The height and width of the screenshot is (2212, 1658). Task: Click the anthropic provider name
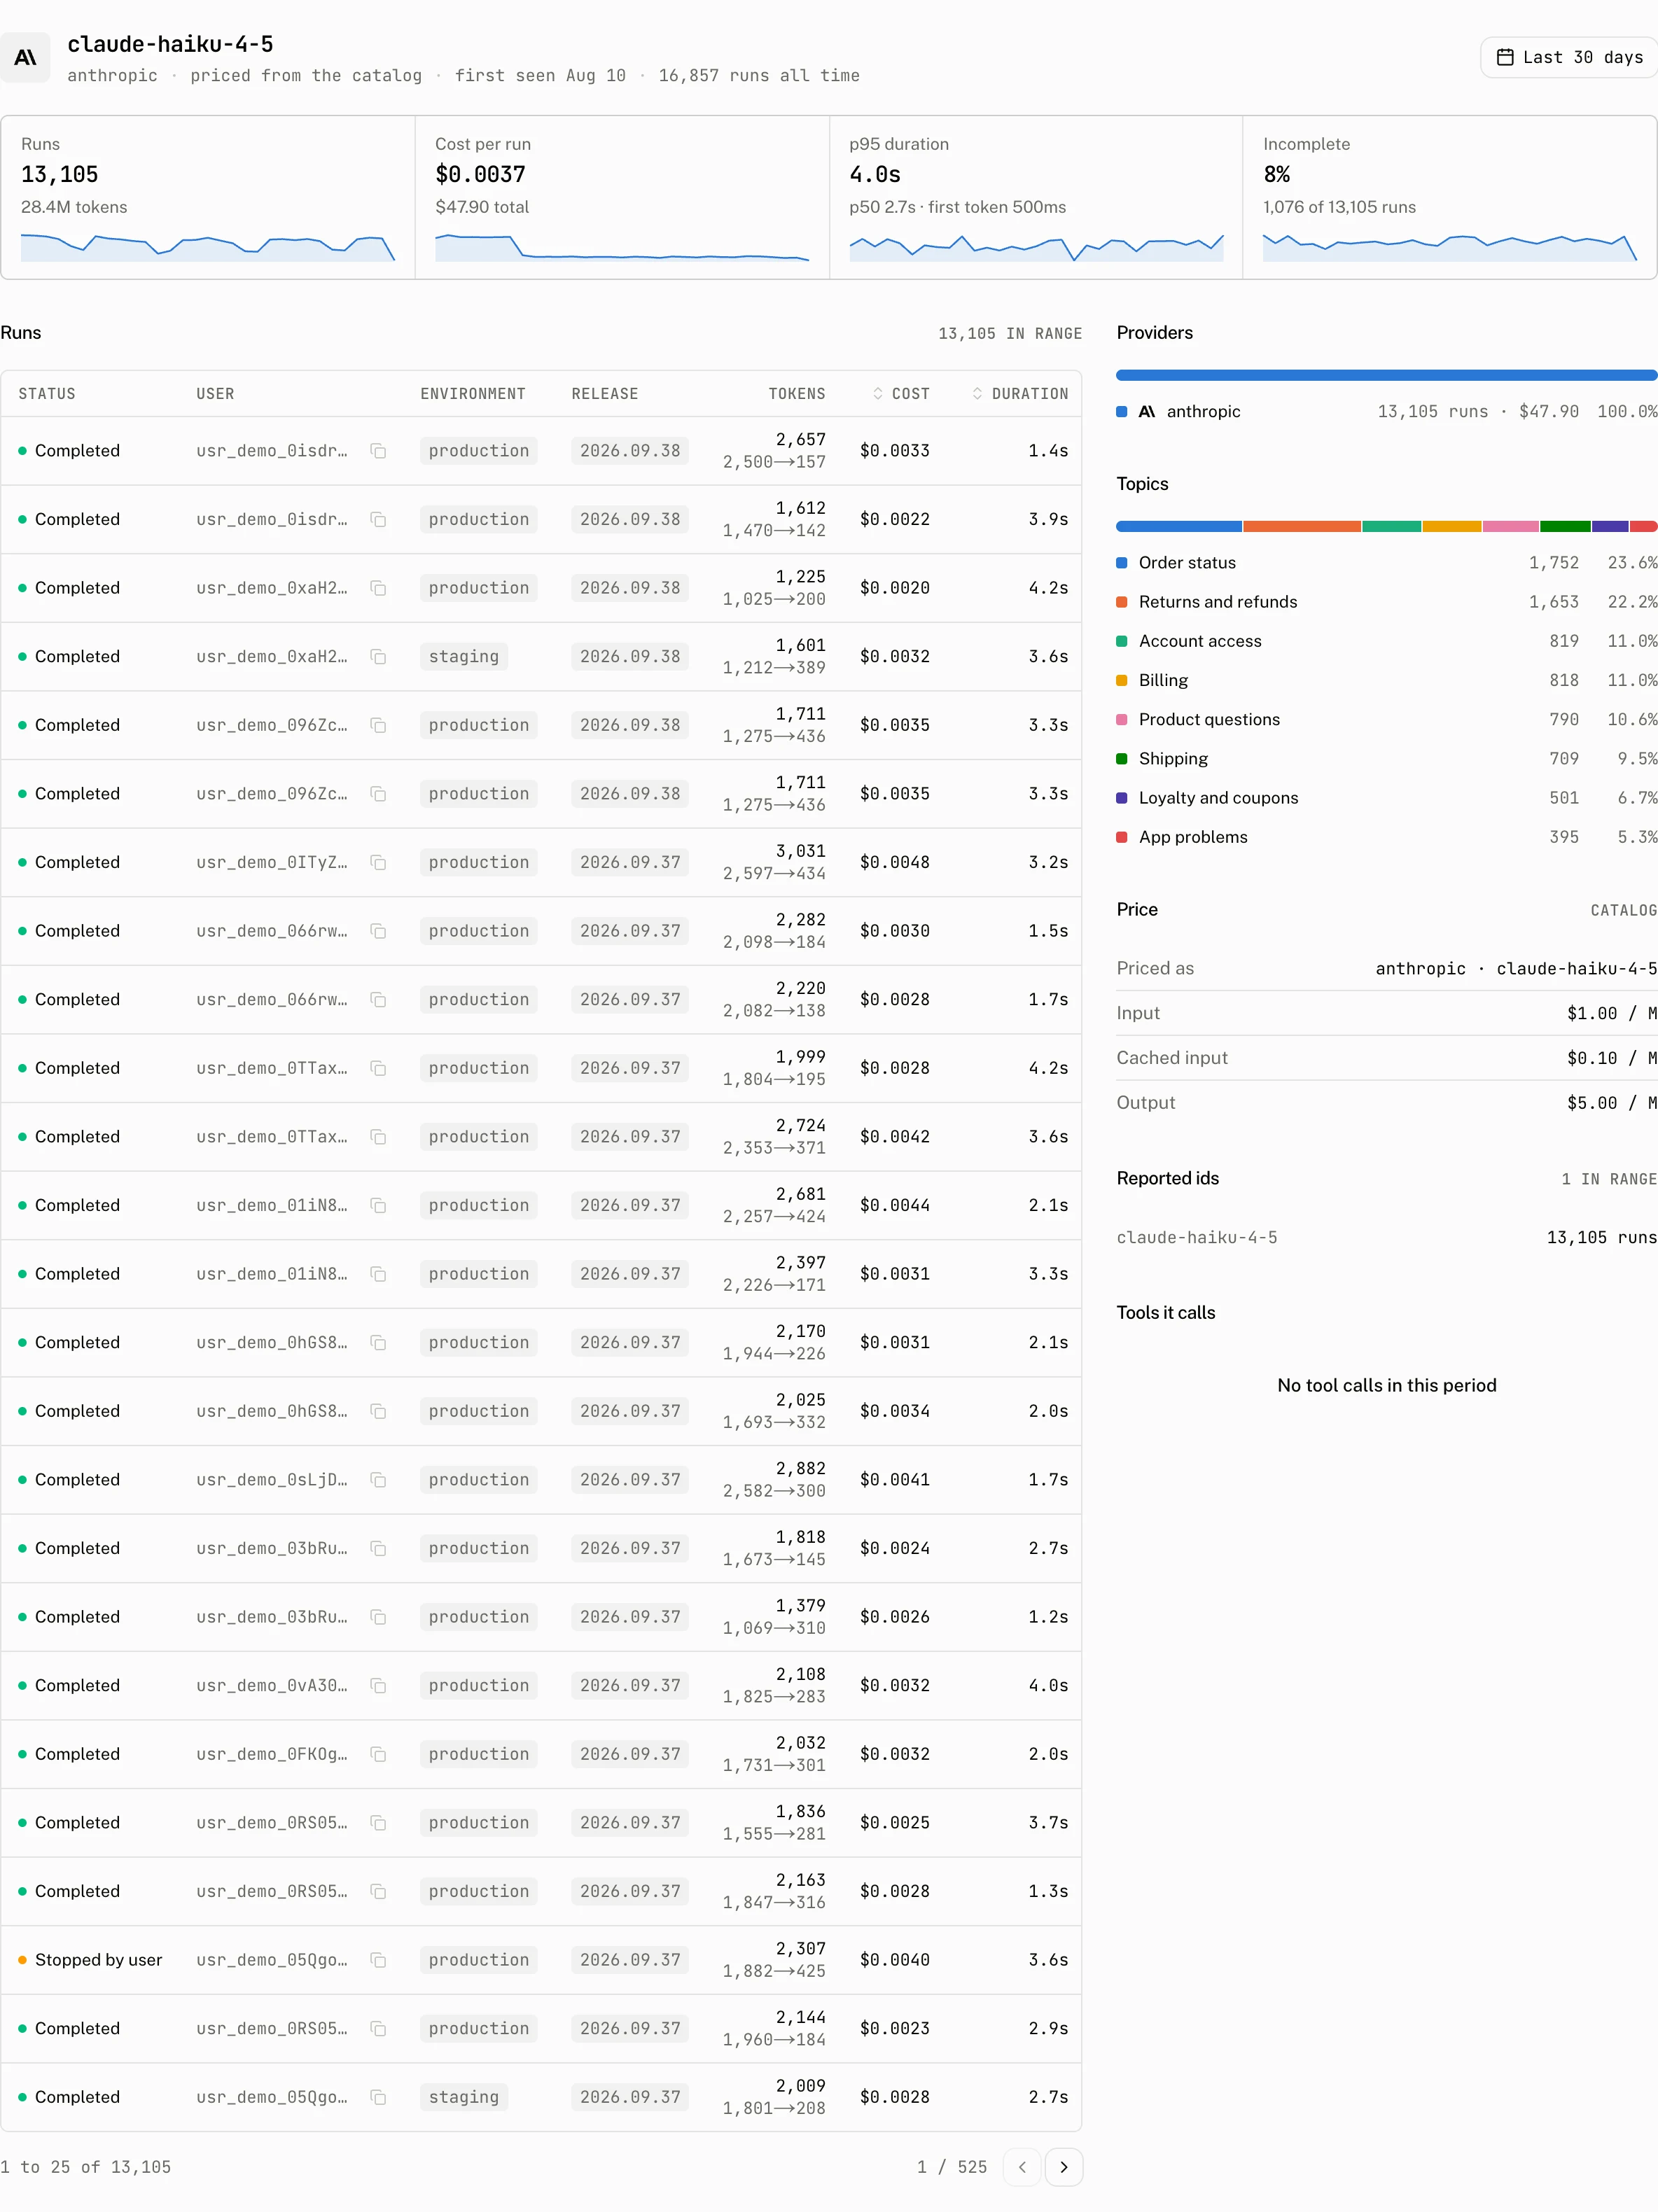point(1203,412)
